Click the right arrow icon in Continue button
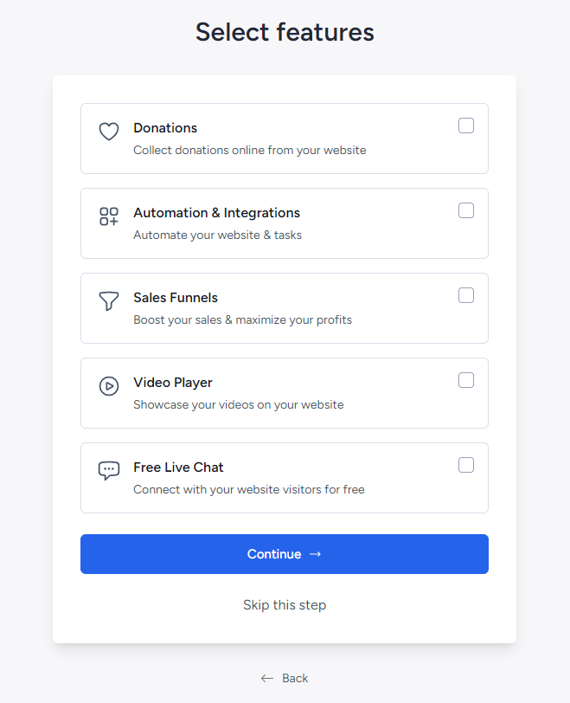570x703 pixels. [x=315, y=554]
